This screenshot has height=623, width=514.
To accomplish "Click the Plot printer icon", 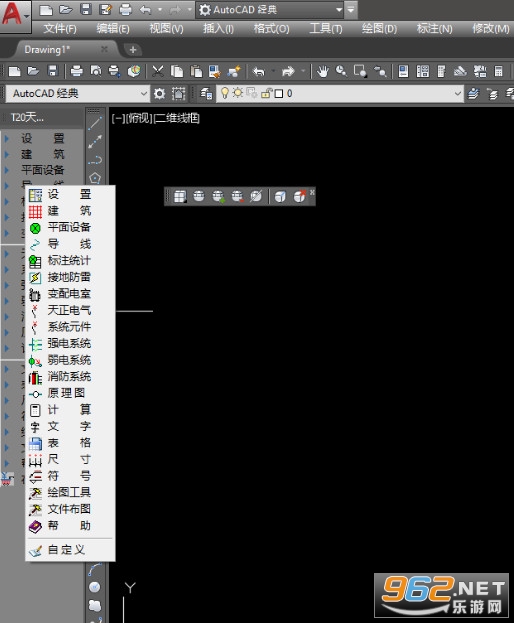I will [x=76, y=72].
